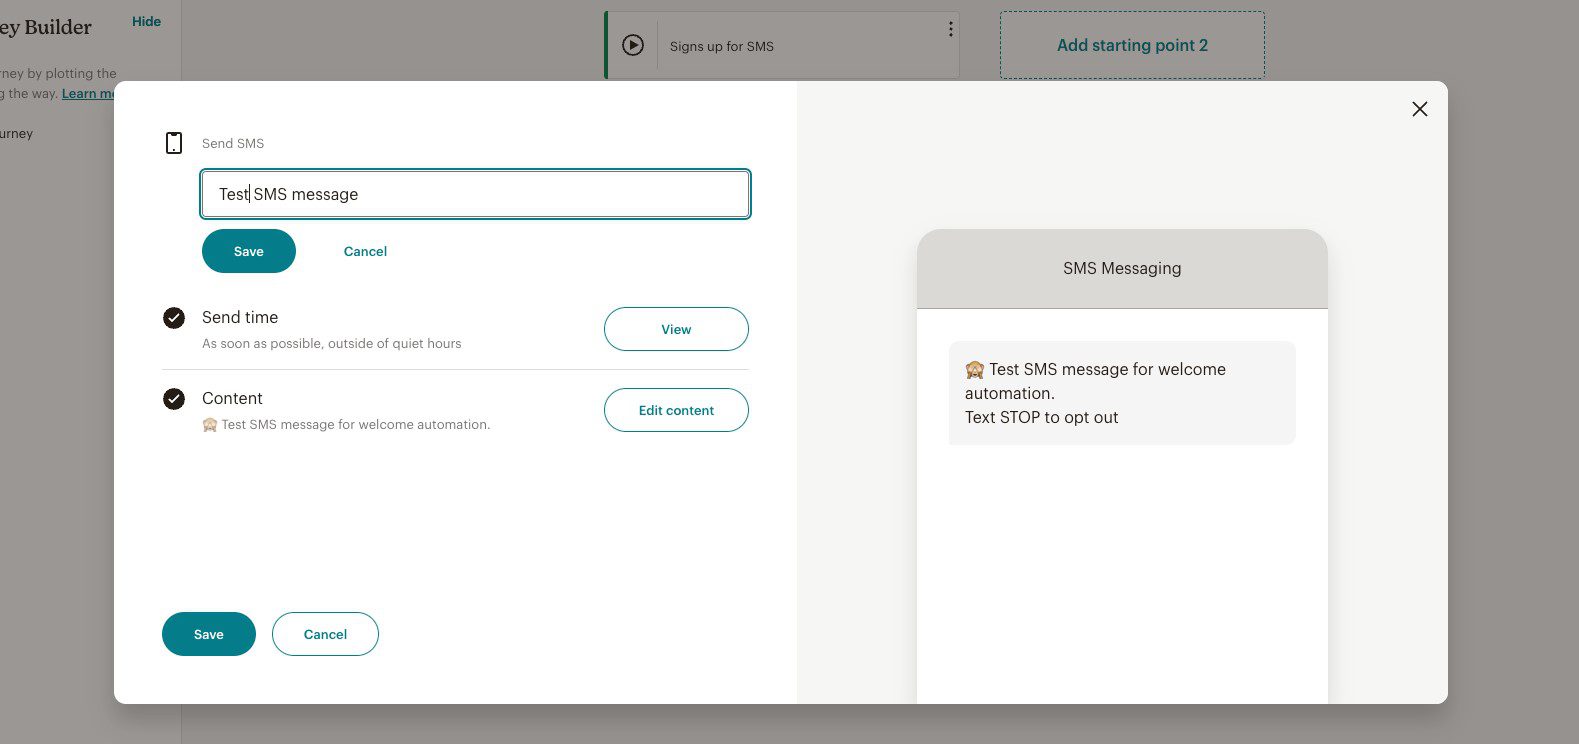1579x744 pixels.
Task: Click 'As soon as possible, outside of quiet hours'
Action: point(332,343)
